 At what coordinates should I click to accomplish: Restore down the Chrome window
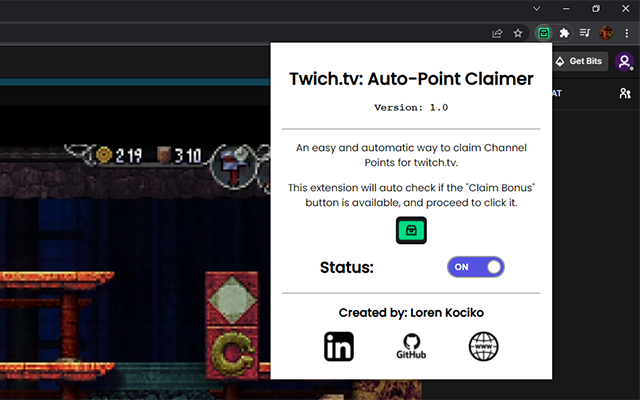(x=596, y=8)
